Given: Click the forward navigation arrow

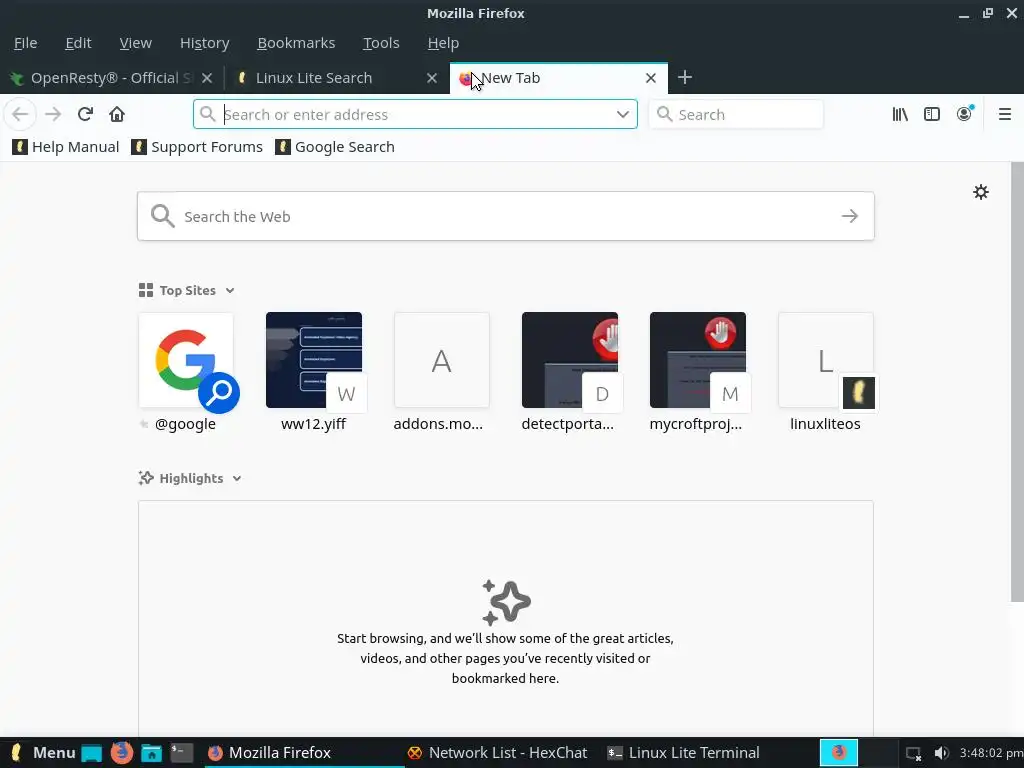Looking at the screenshot, I should pyautogui.click(x=53, y=114).
